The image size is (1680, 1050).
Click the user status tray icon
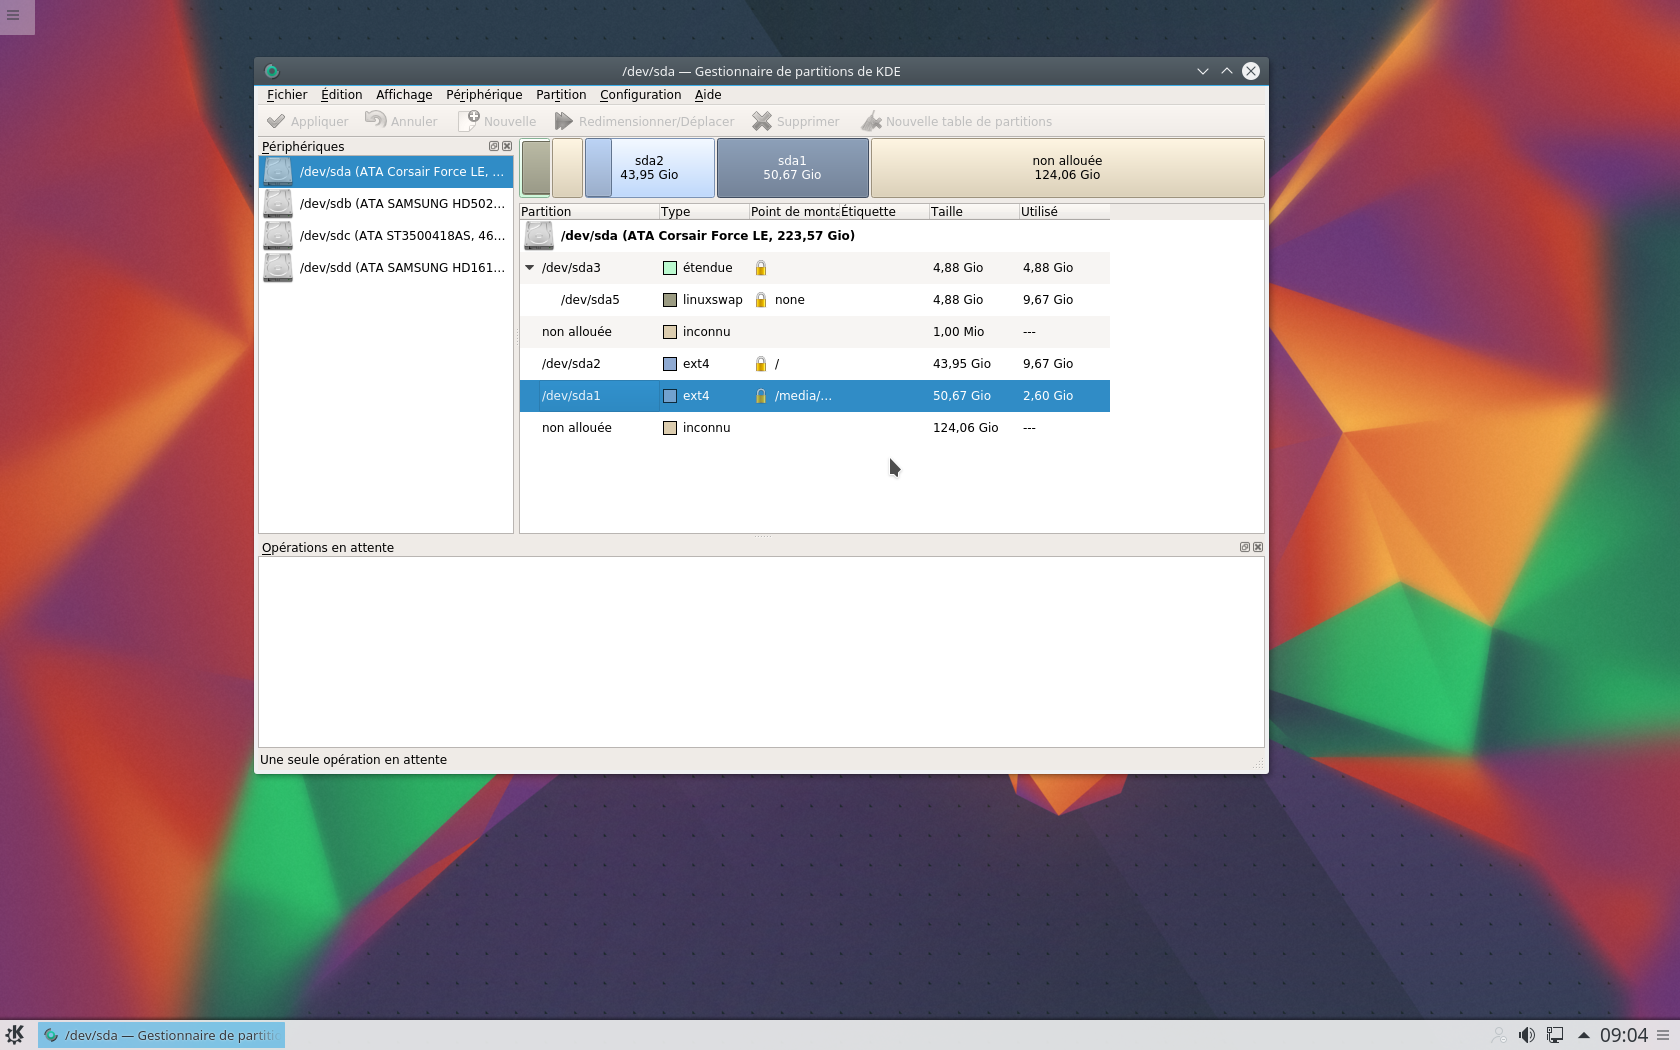coord(1497,1035)
